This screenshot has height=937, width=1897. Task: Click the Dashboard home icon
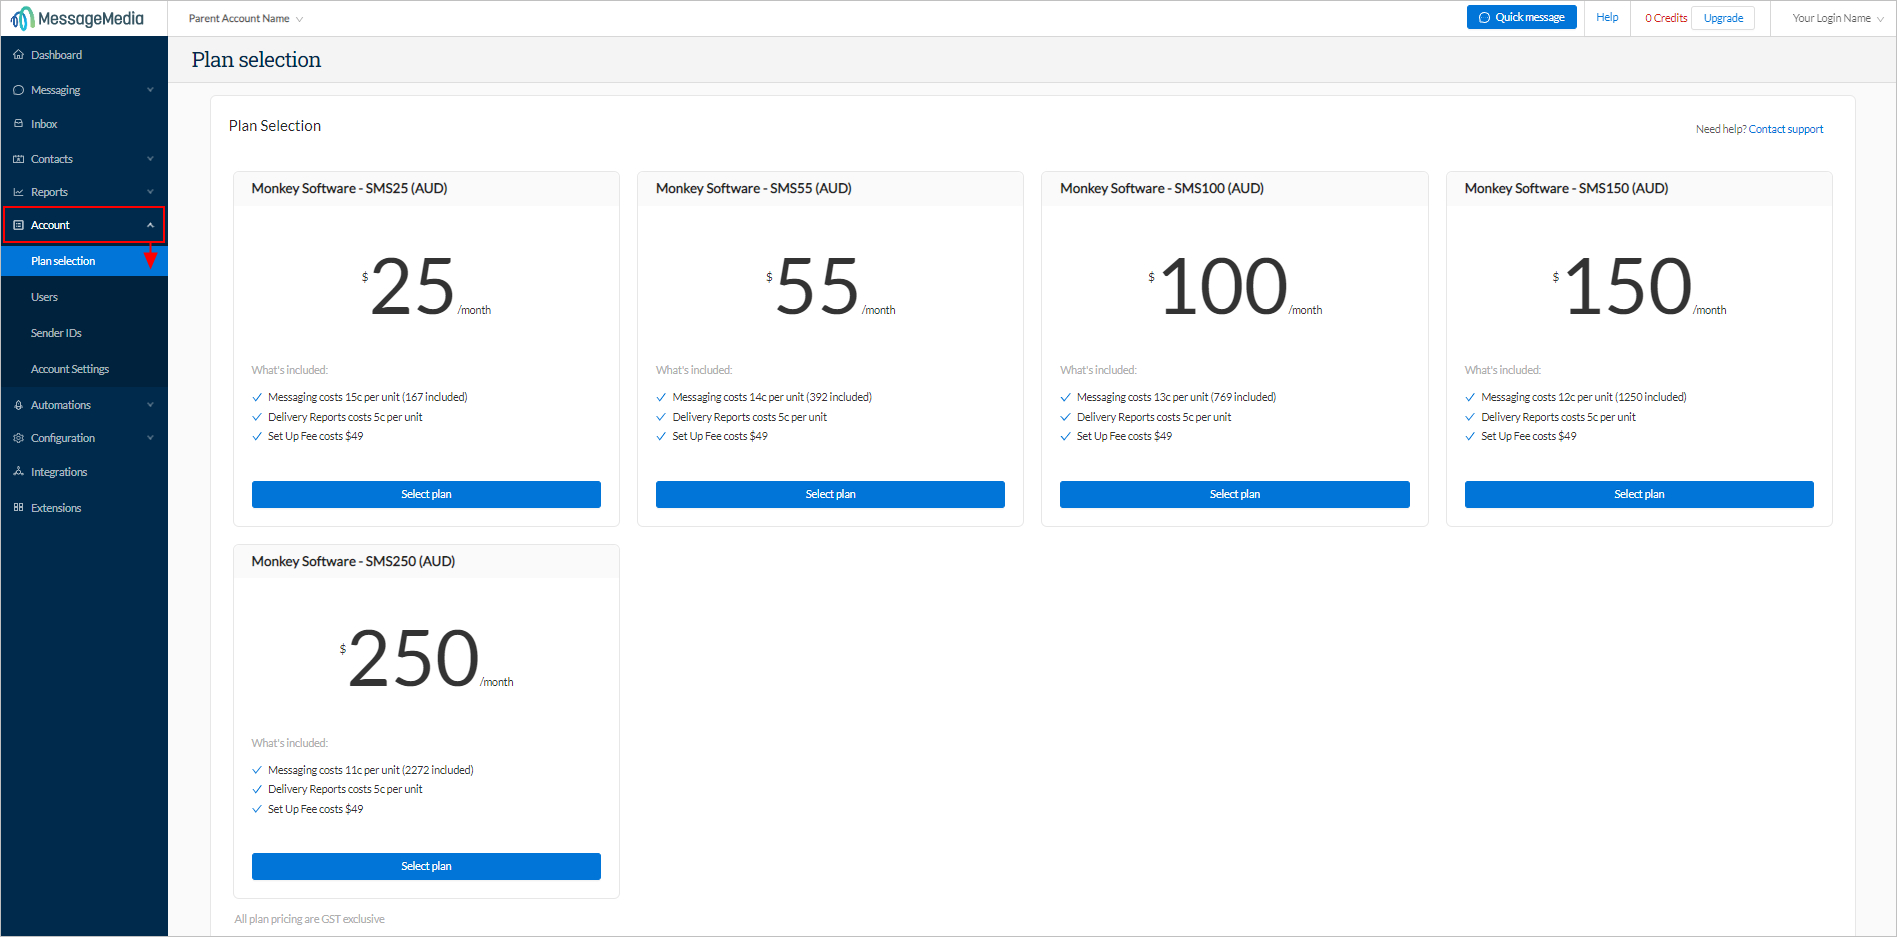pyautogui.click(x=18, y=55)
